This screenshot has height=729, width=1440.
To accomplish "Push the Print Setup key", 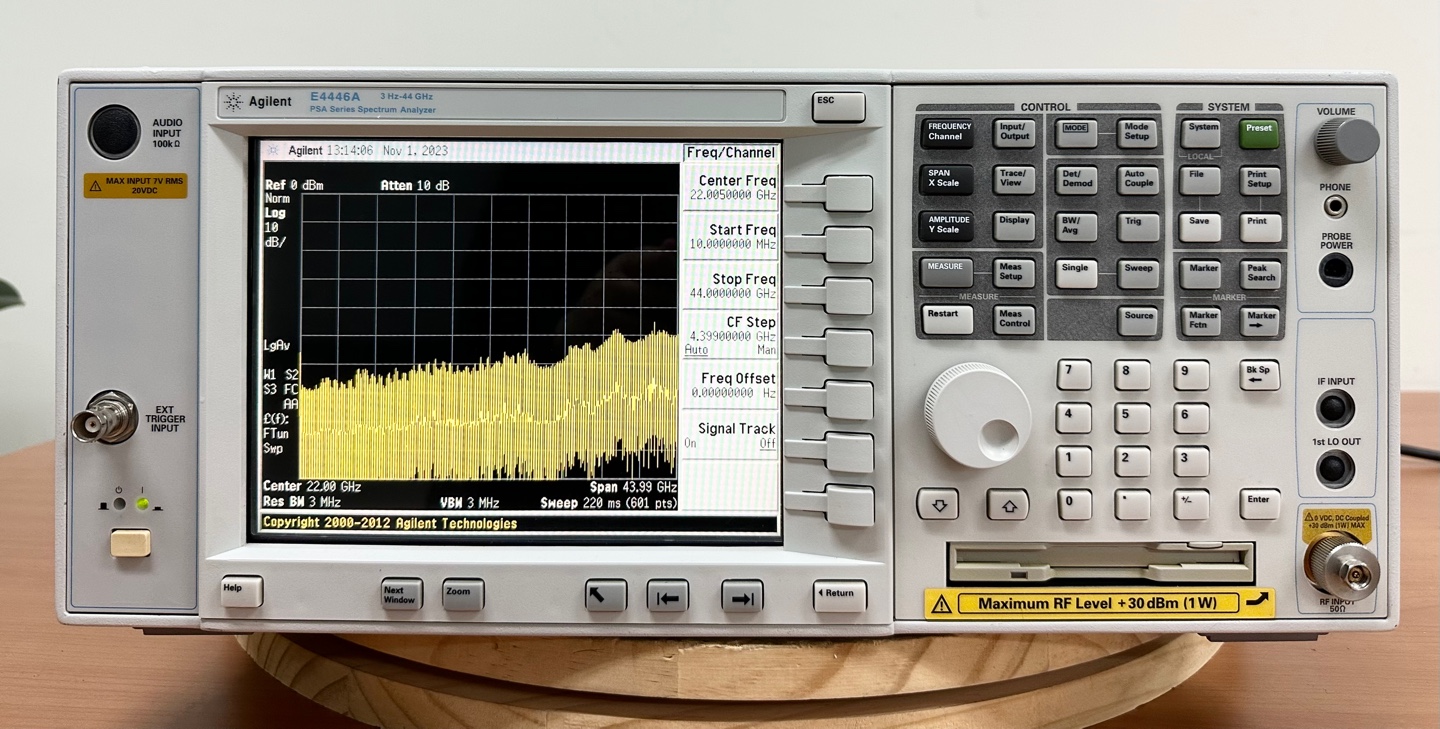I will (1261, 180).
